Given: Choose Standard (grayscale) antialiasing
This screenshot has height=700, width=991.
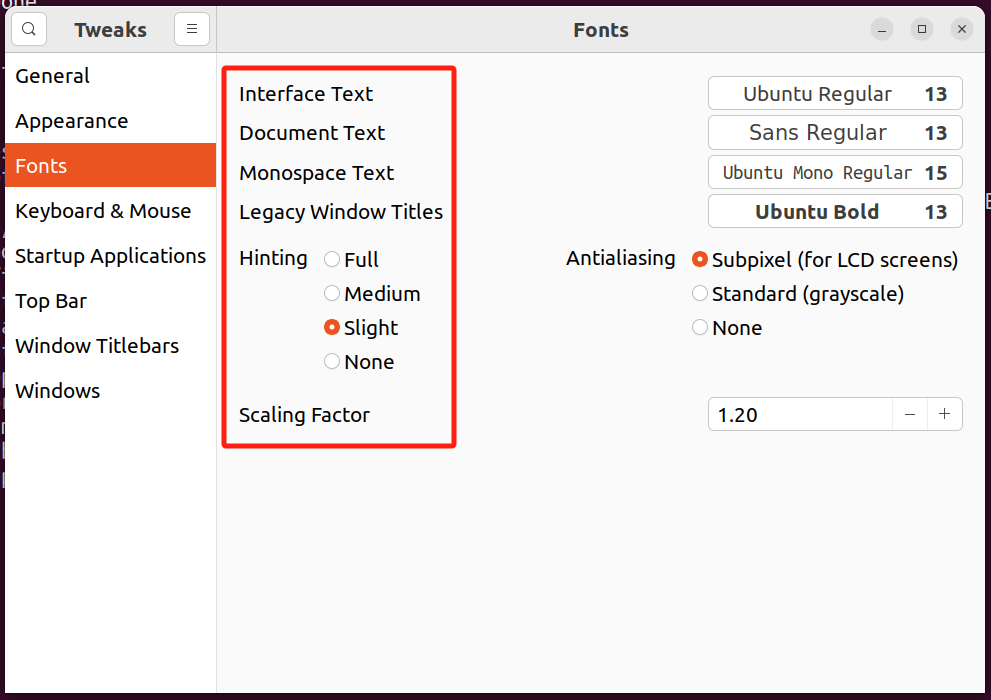Looking at the screenshot, I should pos(700,294).
